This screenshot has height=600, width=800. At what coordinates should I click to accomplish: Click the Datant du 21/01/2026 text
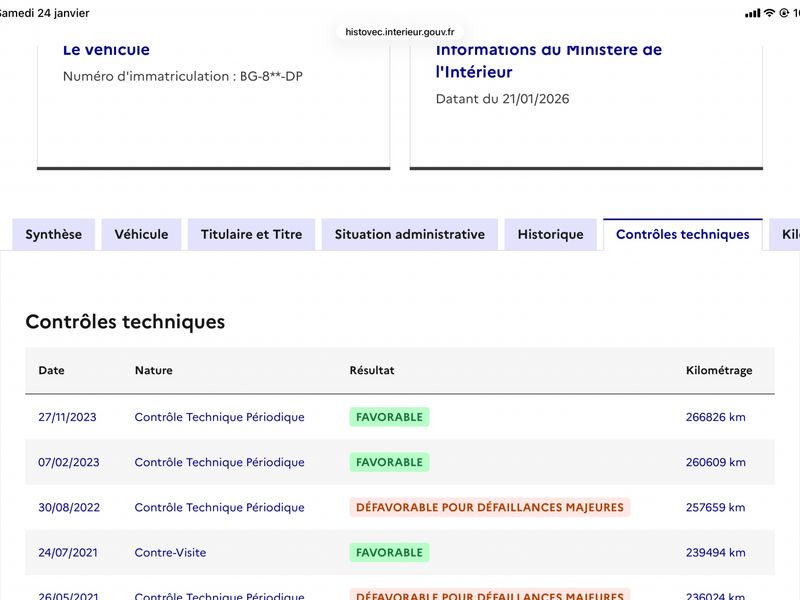point(503,99)
